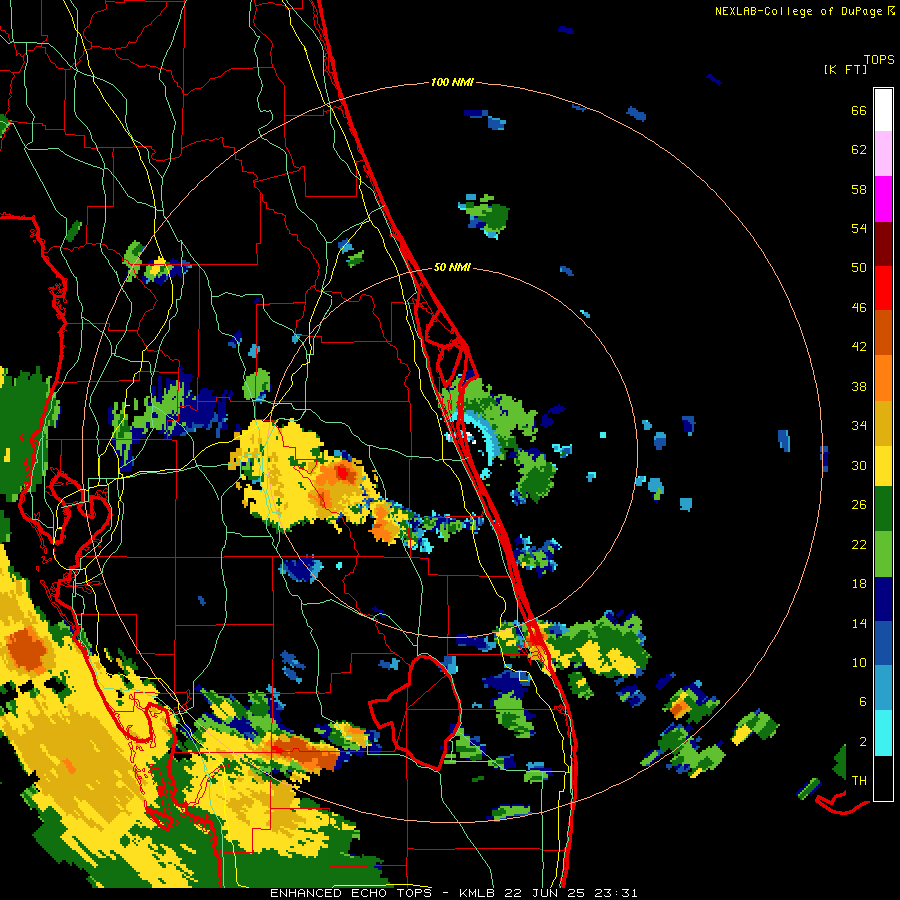Click the '58' legend value
Screen dimensions: 900x900
pyautogui.click(x=859, y=189)
